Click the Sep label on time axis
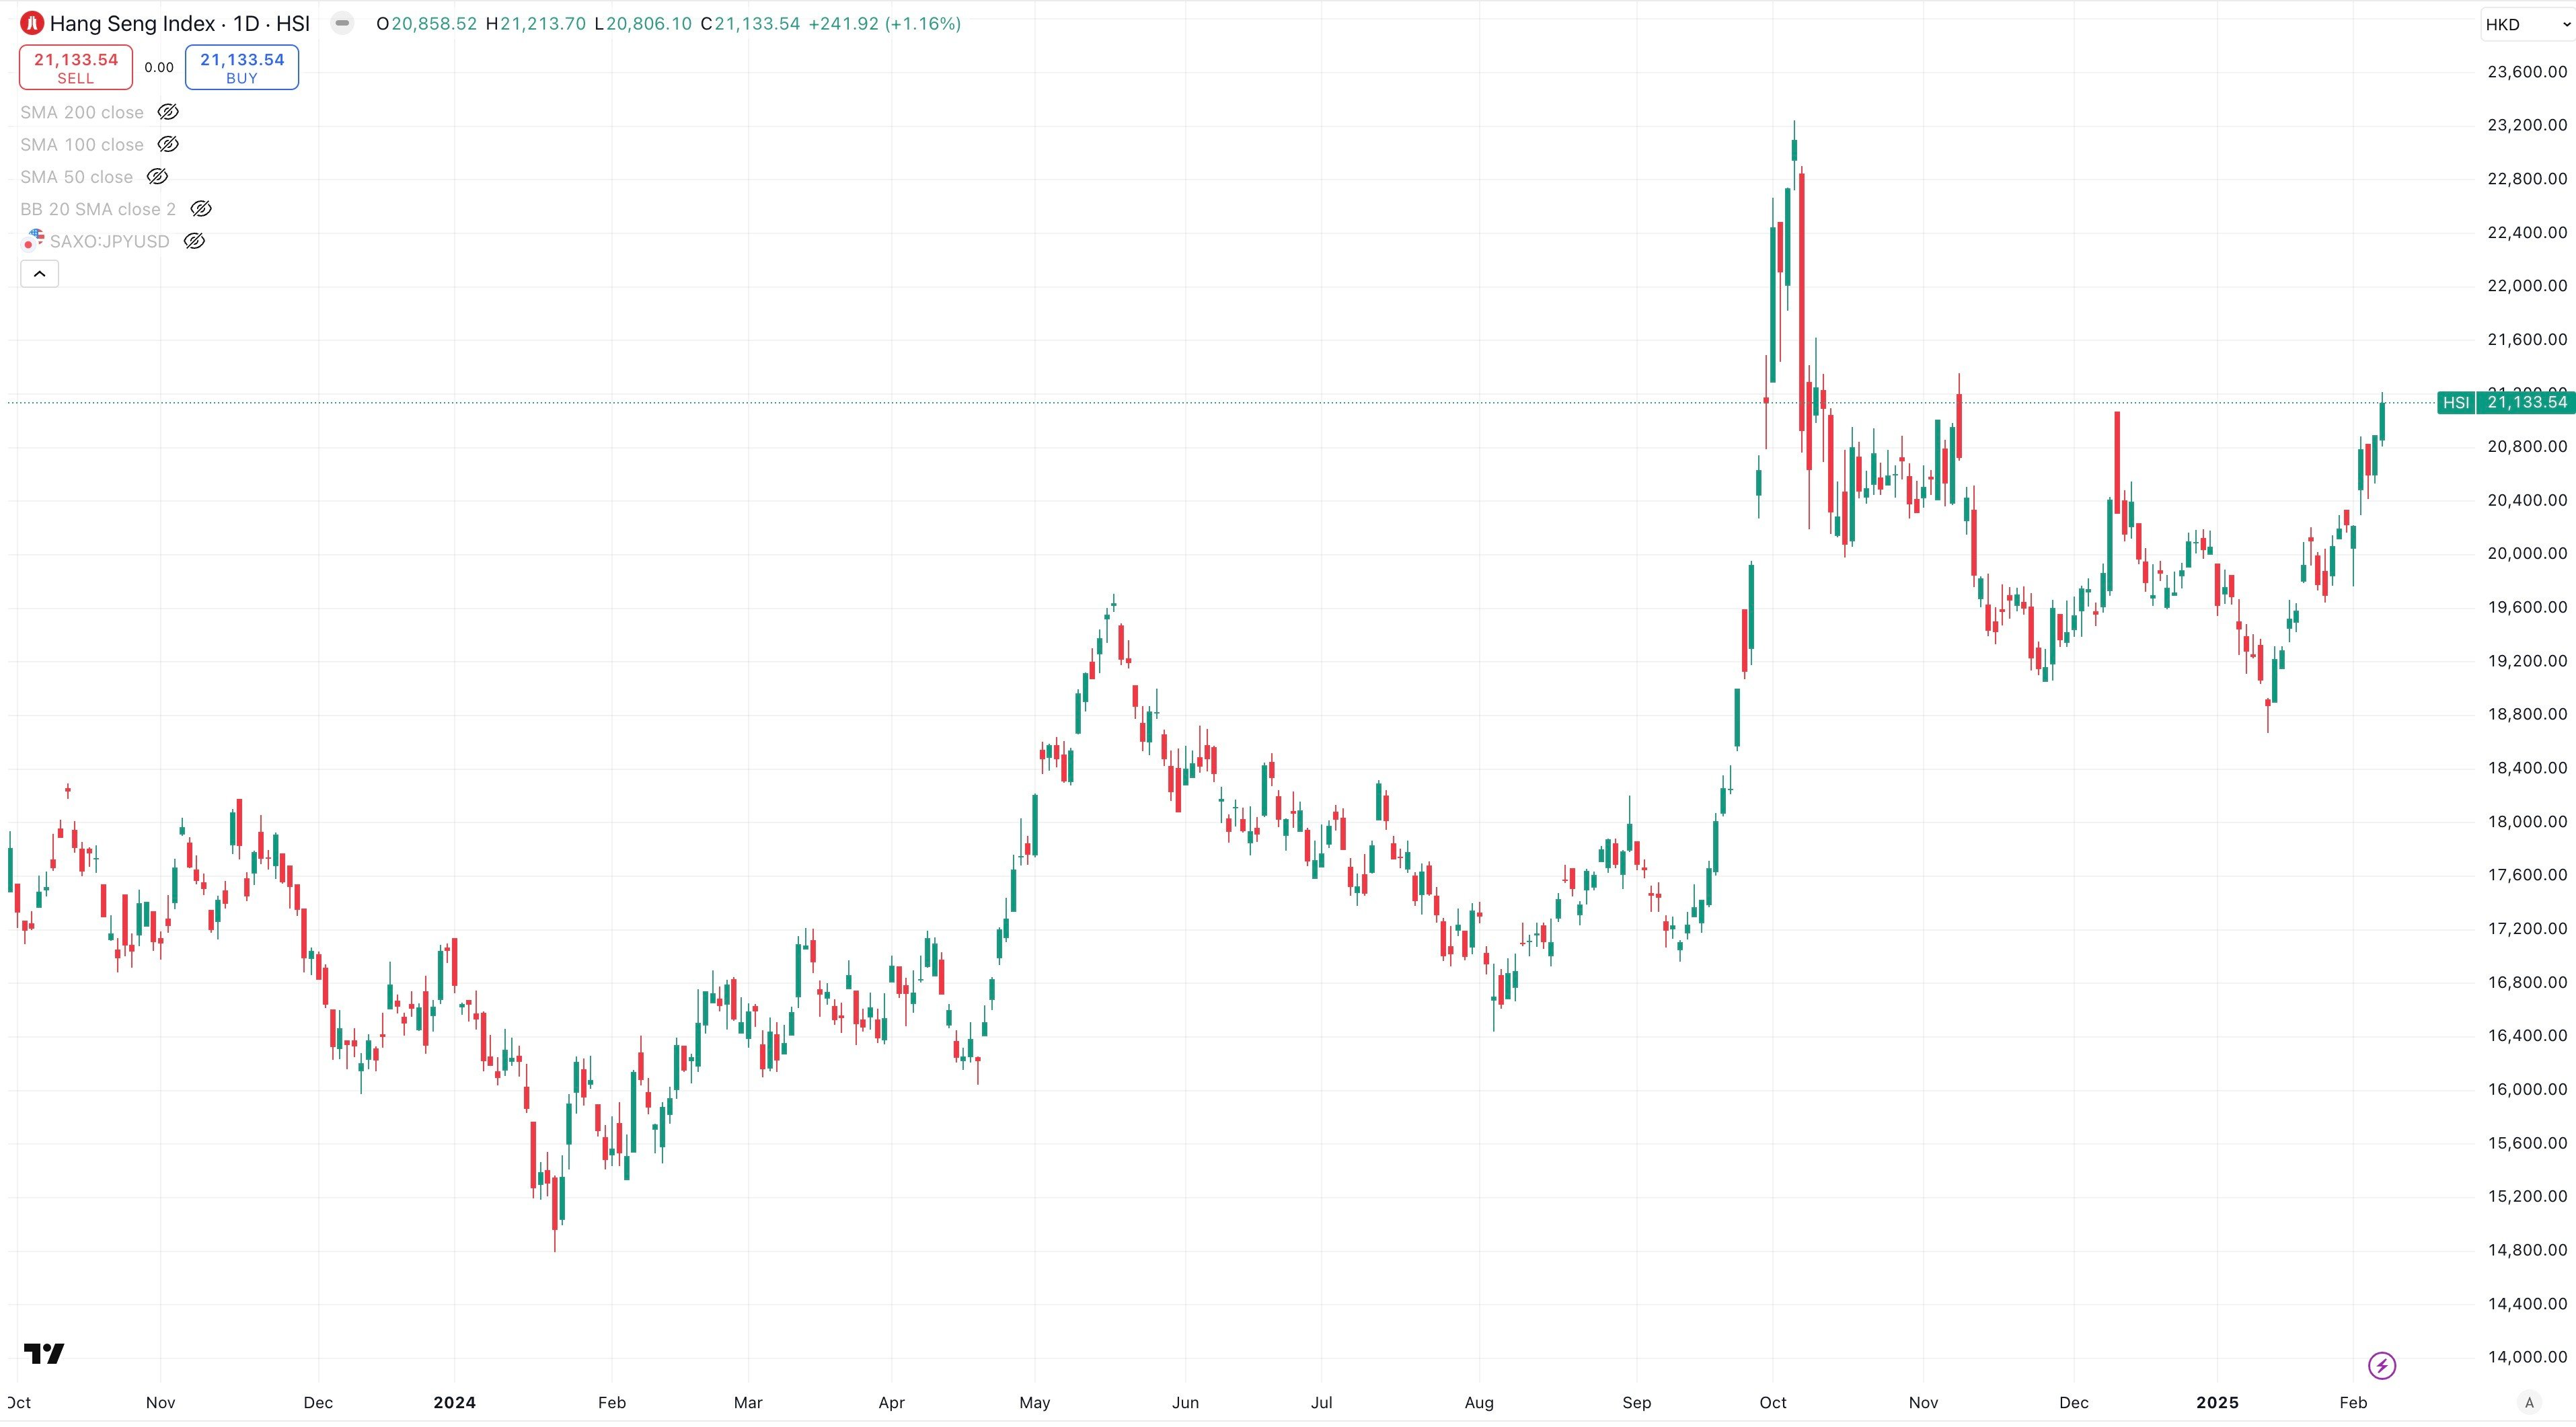 (x=1637, y=1402)
